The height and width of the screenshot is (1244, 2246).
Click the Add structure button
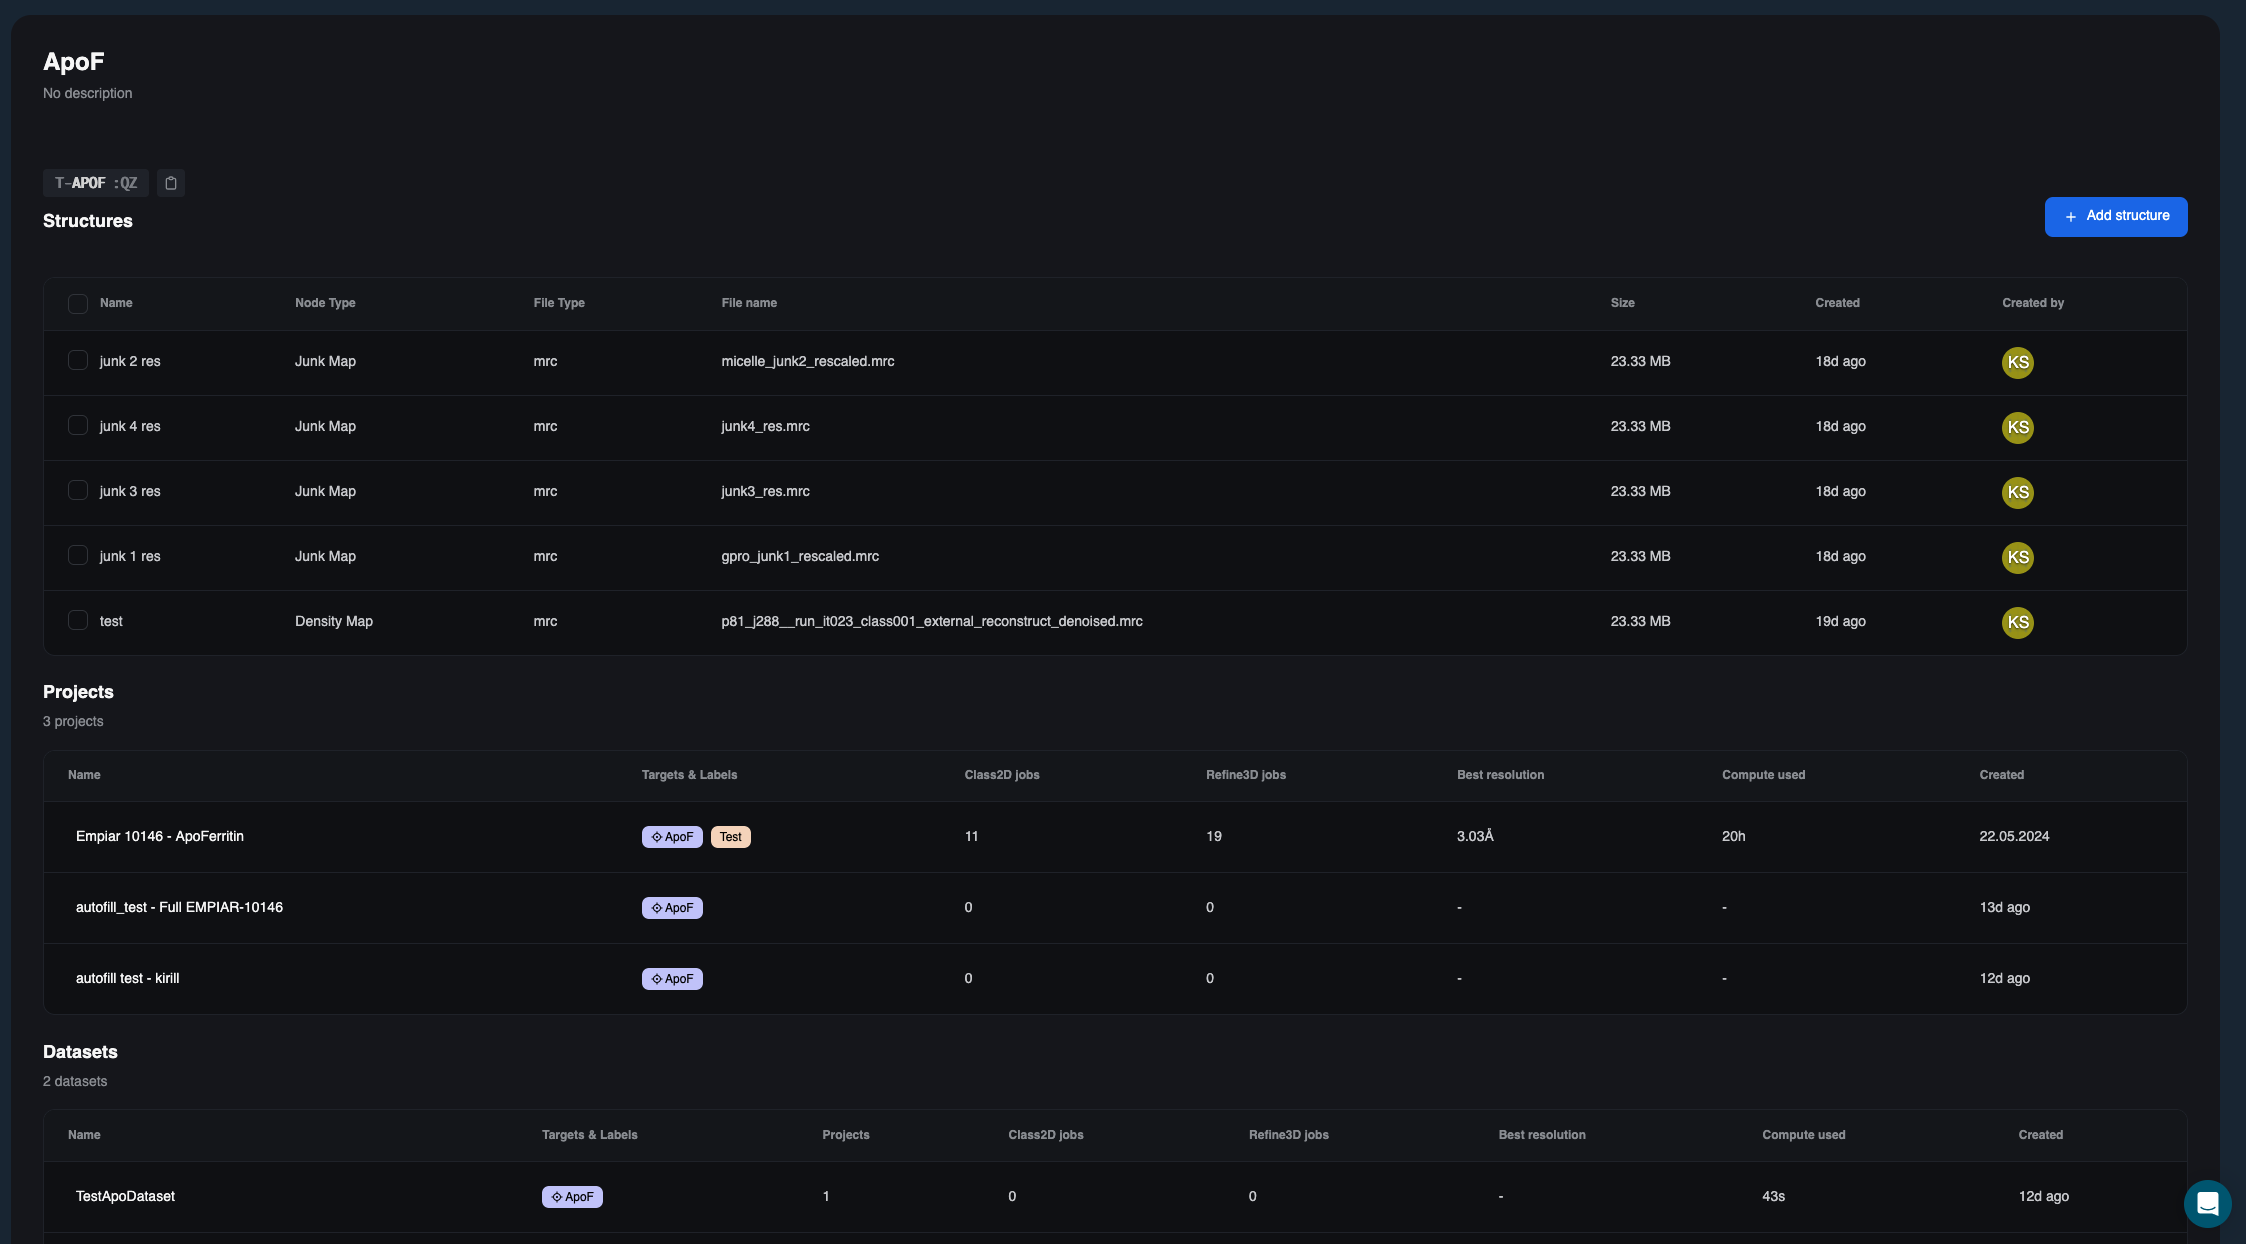point(2115,217)
